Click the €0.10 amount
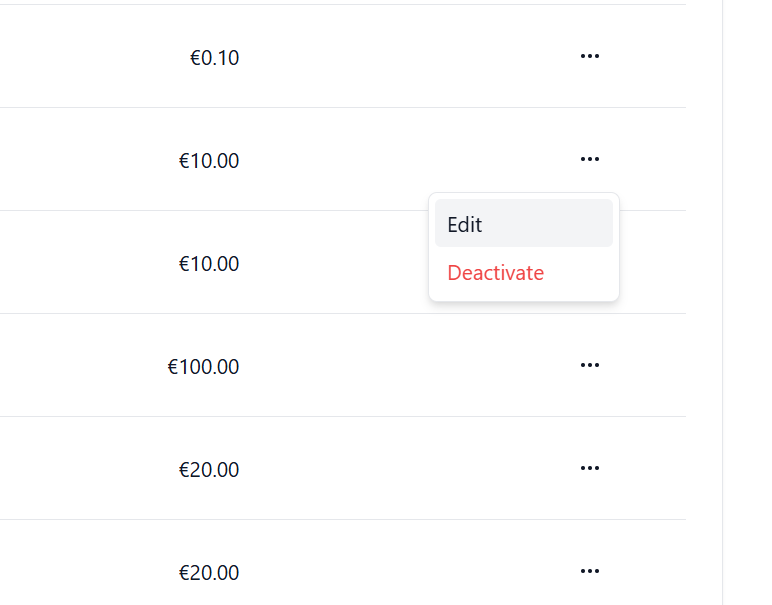This screenshot has width=772, height=605. [x=214, y=58]
